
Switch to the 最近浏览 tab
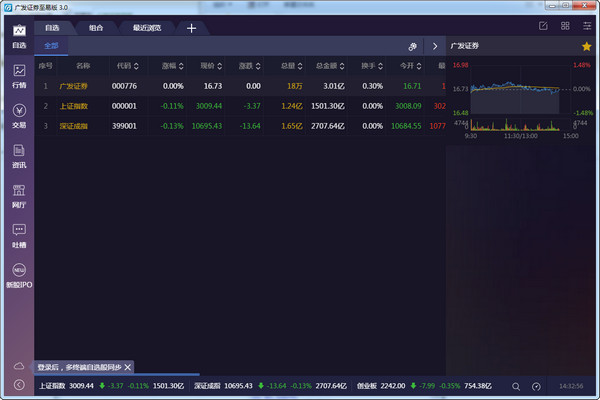tap(146, 28)
